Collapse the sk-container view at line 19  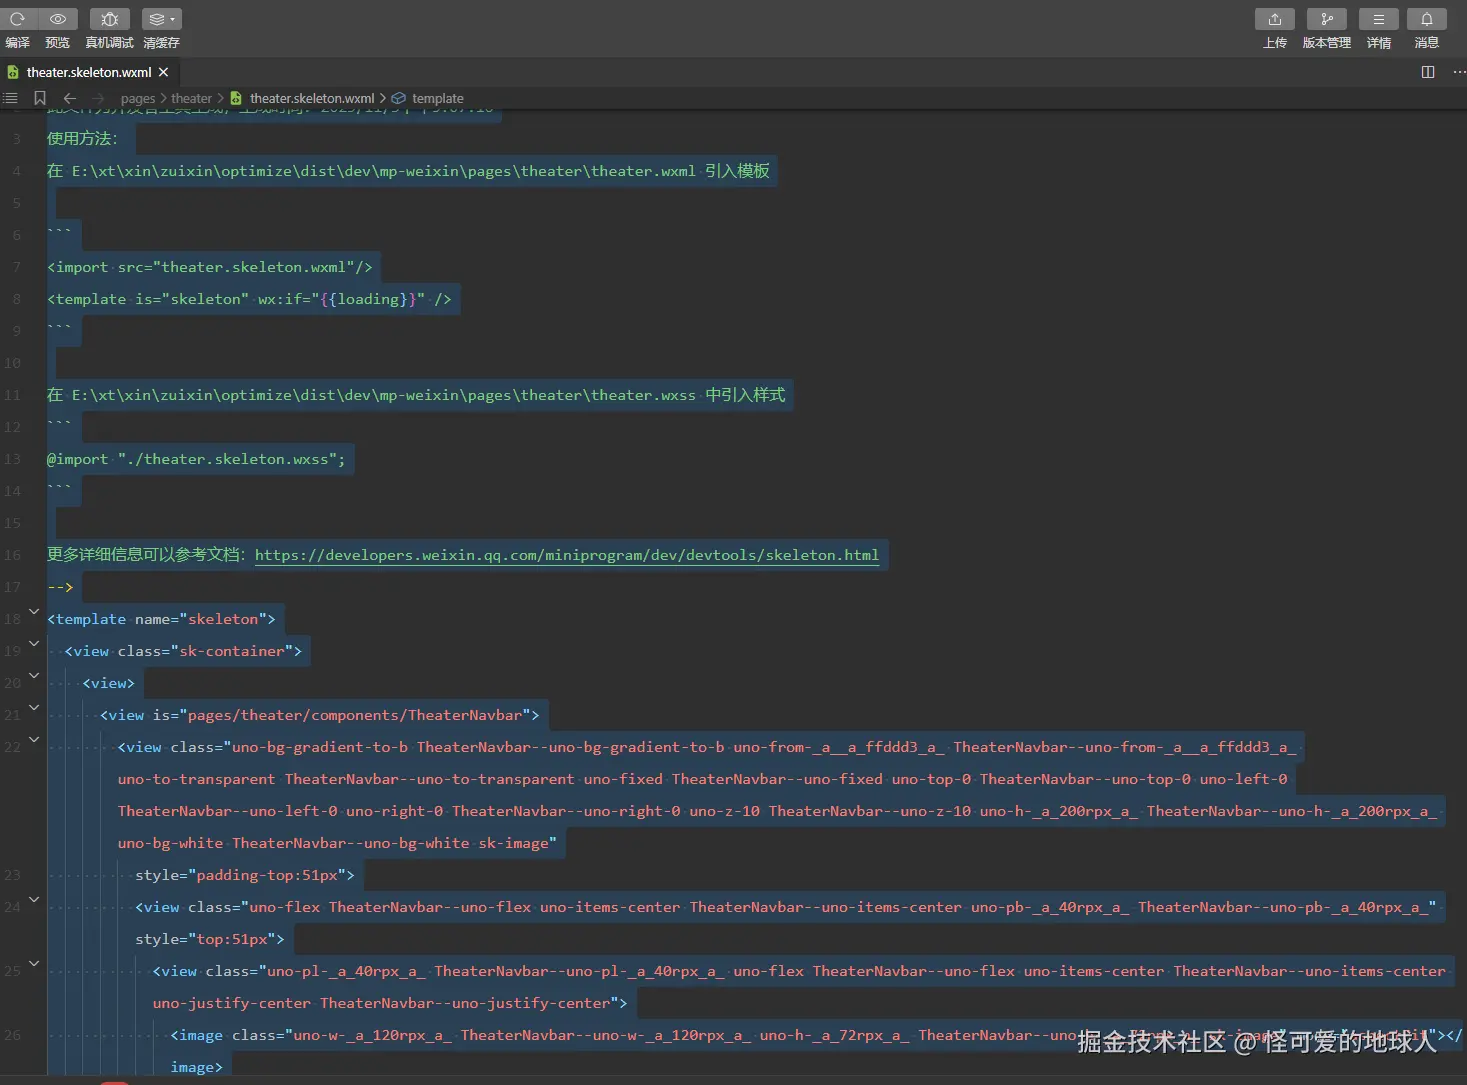point(34,644)
